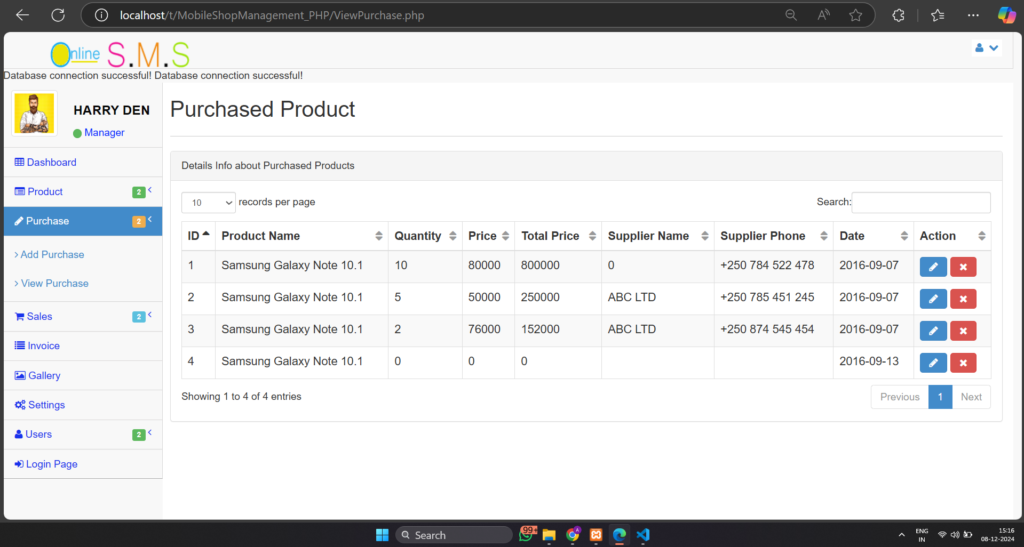The image size is (1024, 547).
Task: Sort table by Price column
Action: (488, 236)
